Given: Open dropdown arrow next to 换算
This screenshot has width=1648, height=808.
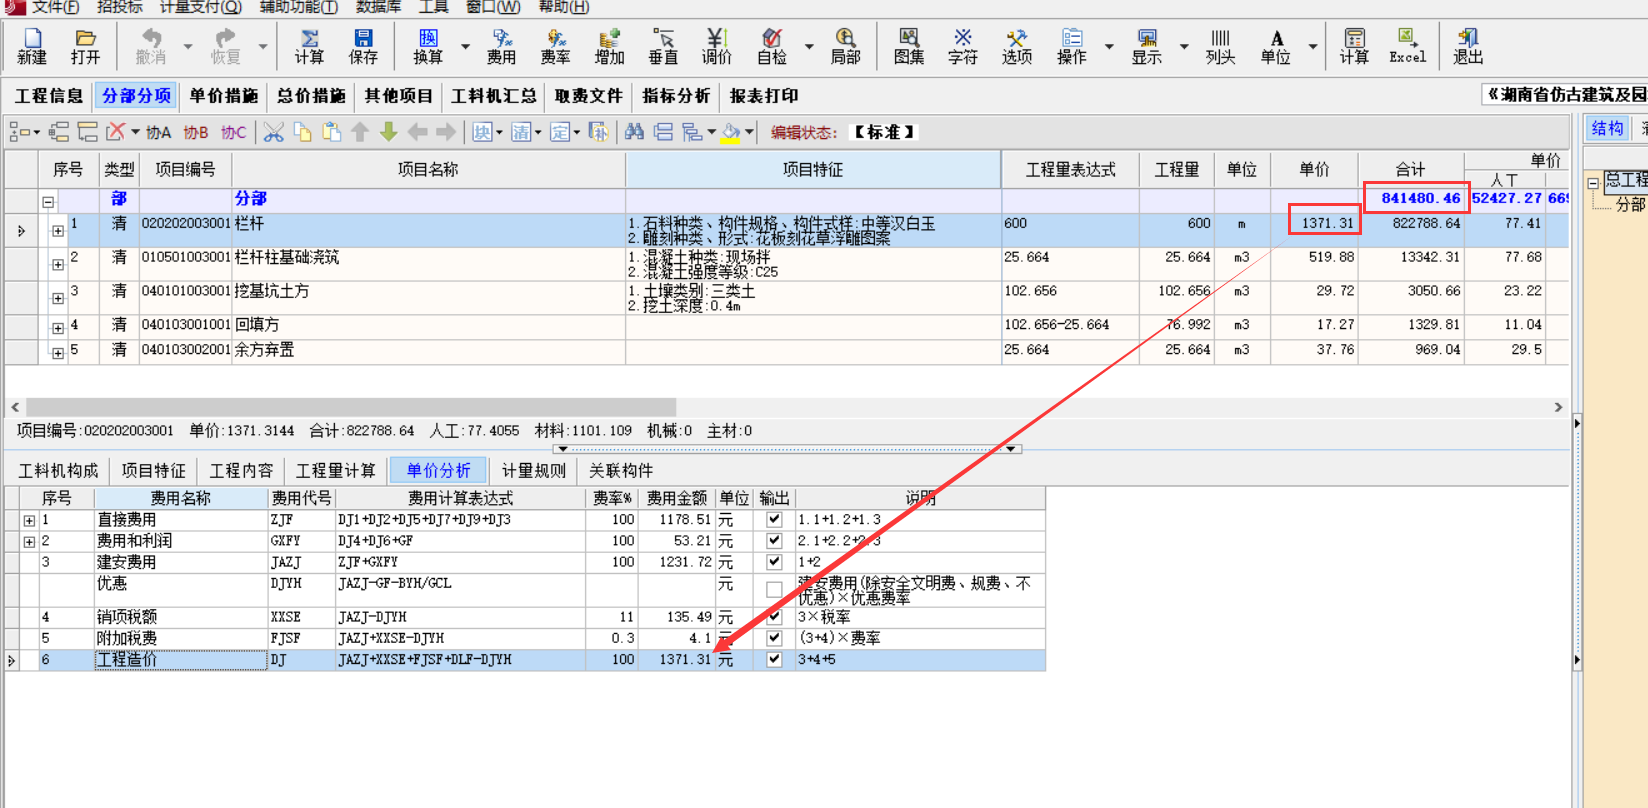Looking at the screenshot, I should coord(465,47).
